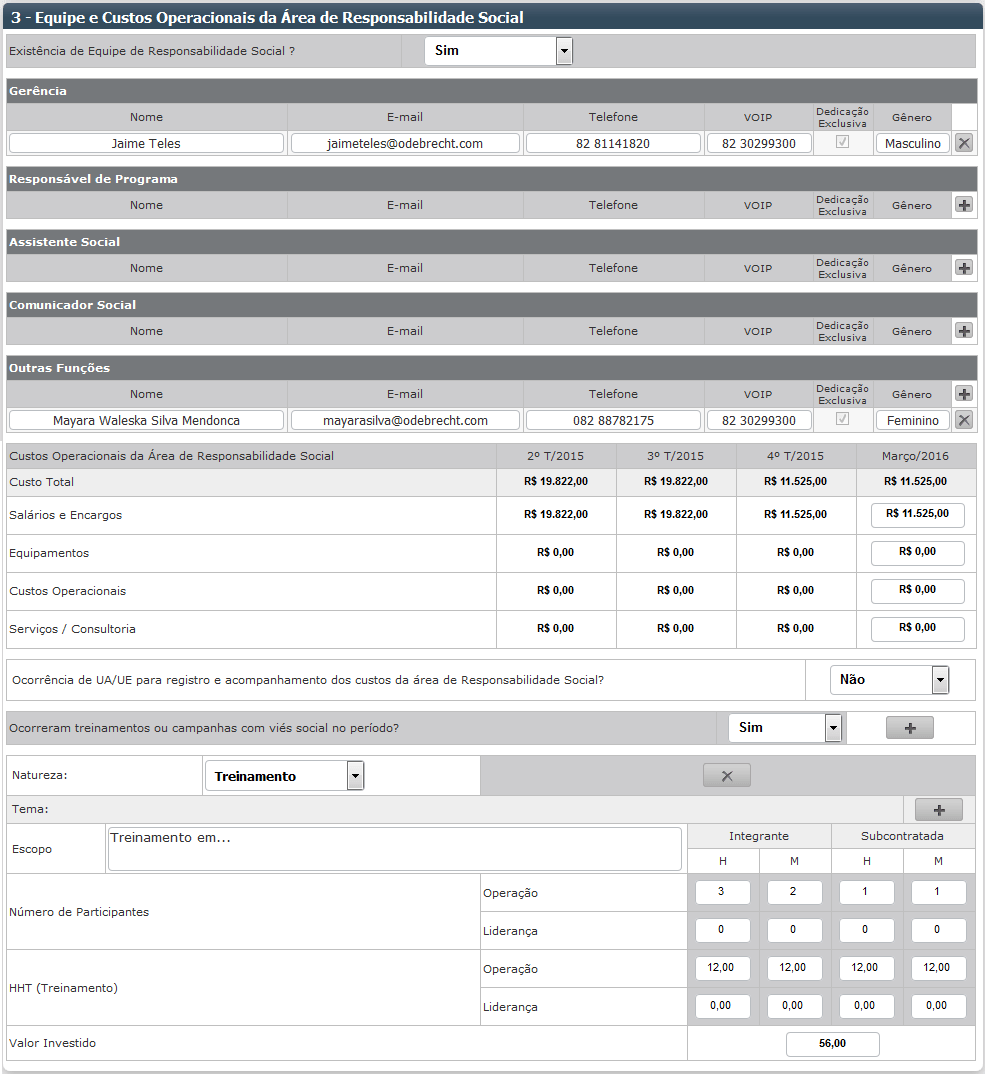Remove Jaime Teles row from Gerência
The height and width of the screenshot is (1075, 988).
click(964, 143)
